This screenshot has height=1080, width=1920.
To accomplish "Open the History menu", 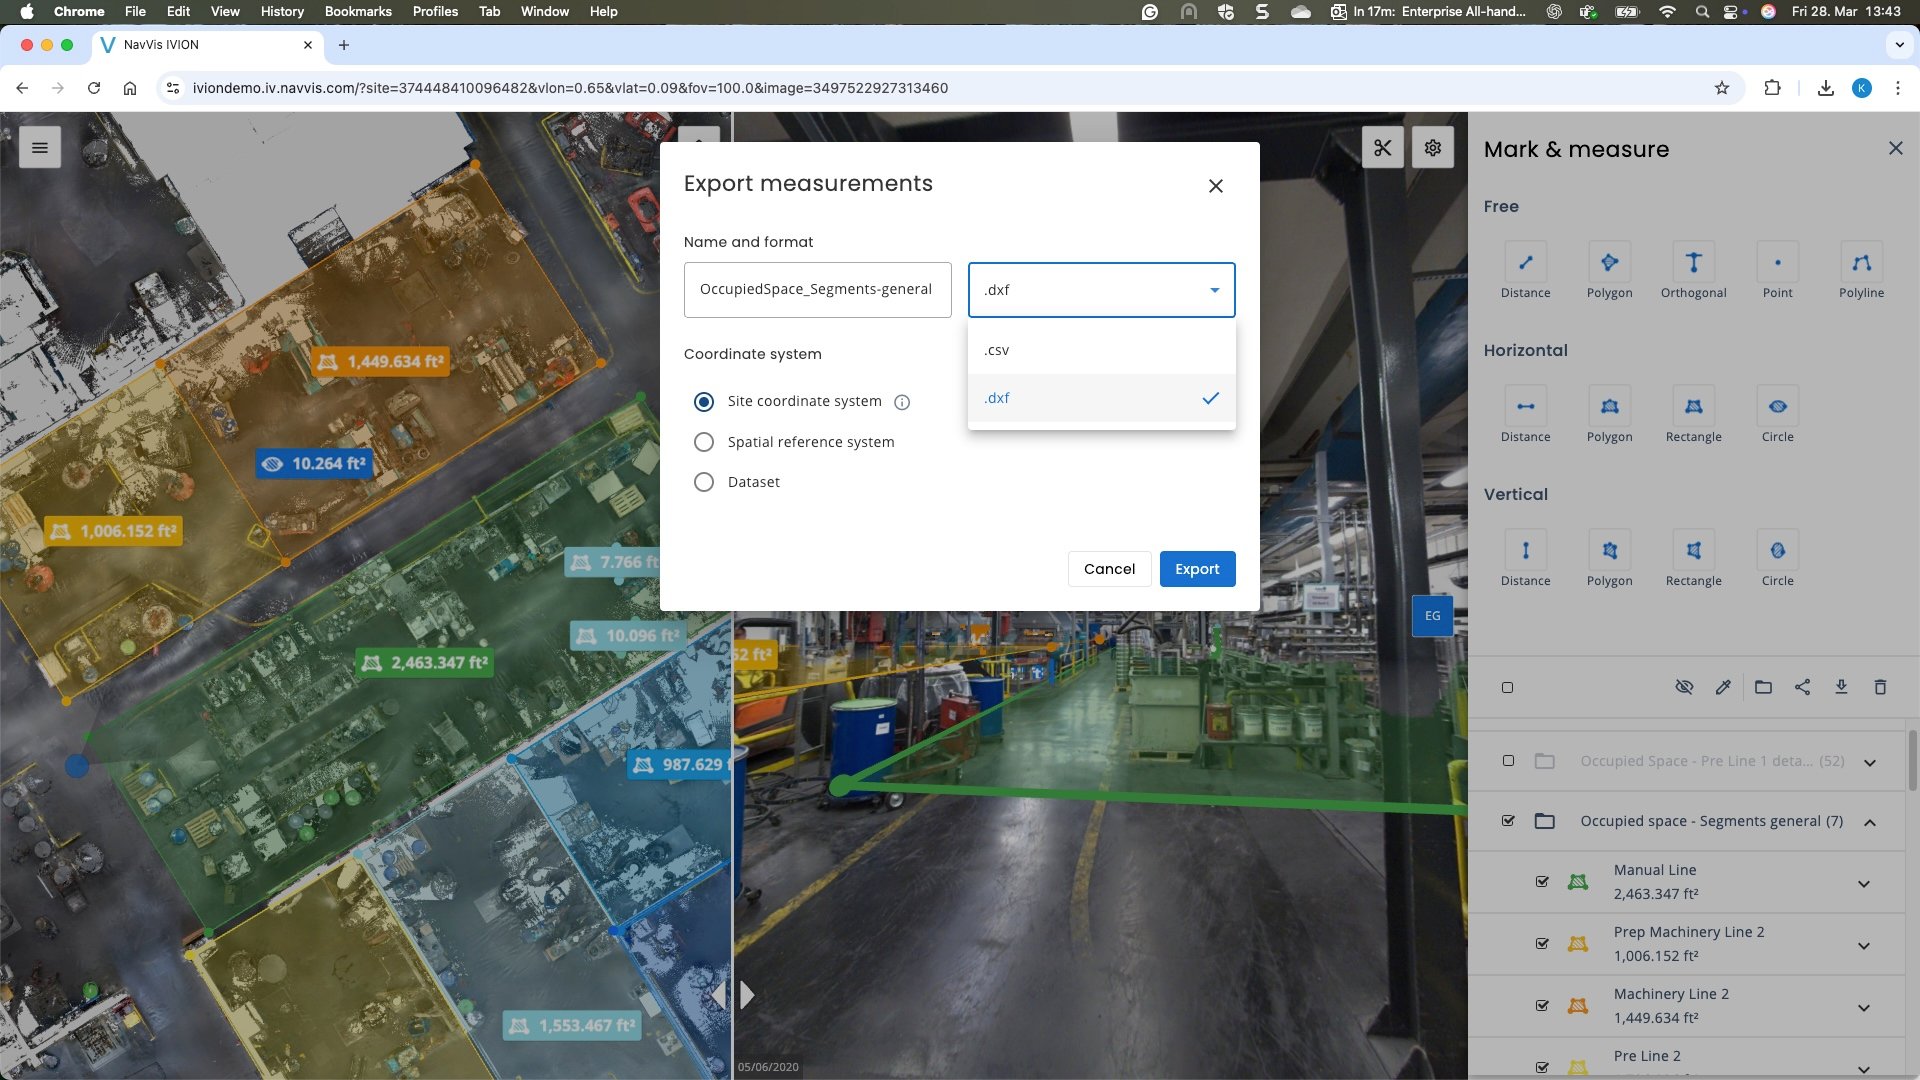I will click(x=282, y=11).
